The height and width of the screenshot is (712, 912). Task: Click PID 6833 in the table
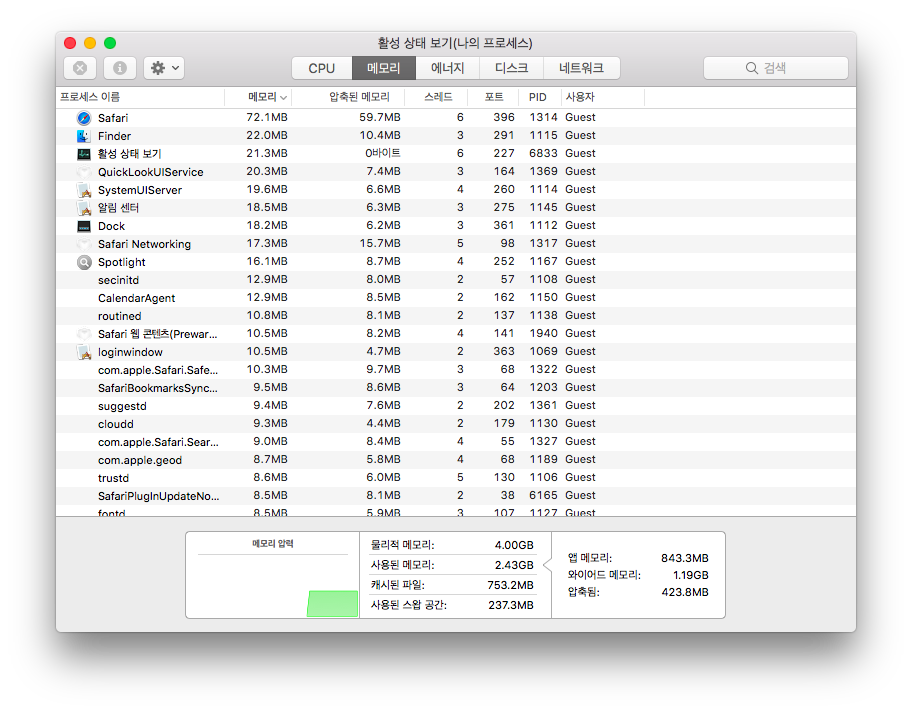543,153
